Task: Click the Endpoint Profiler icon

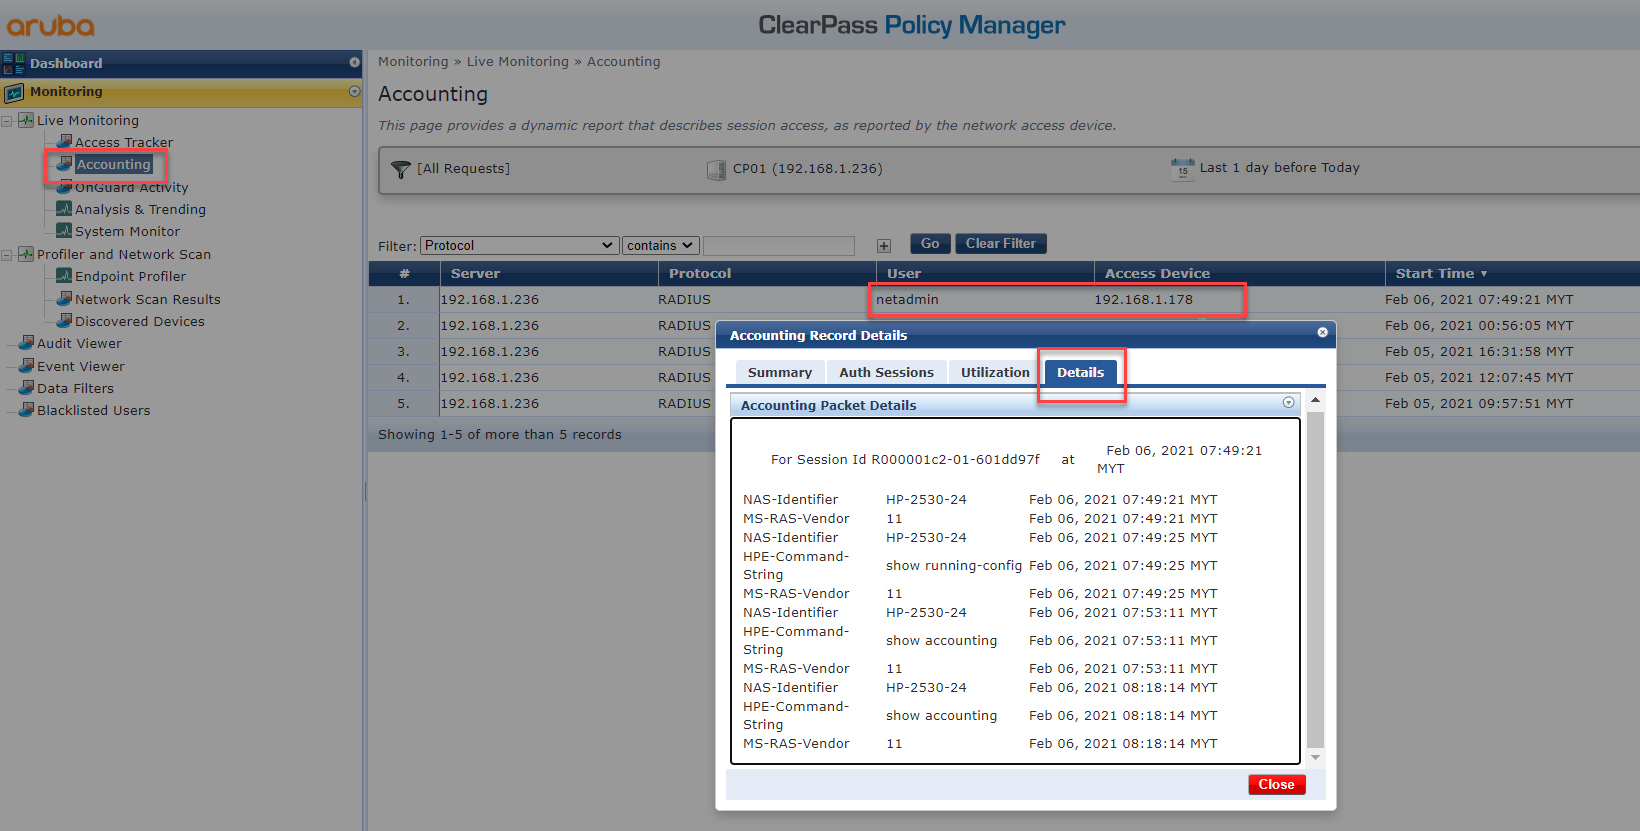Action: point(65,275)
